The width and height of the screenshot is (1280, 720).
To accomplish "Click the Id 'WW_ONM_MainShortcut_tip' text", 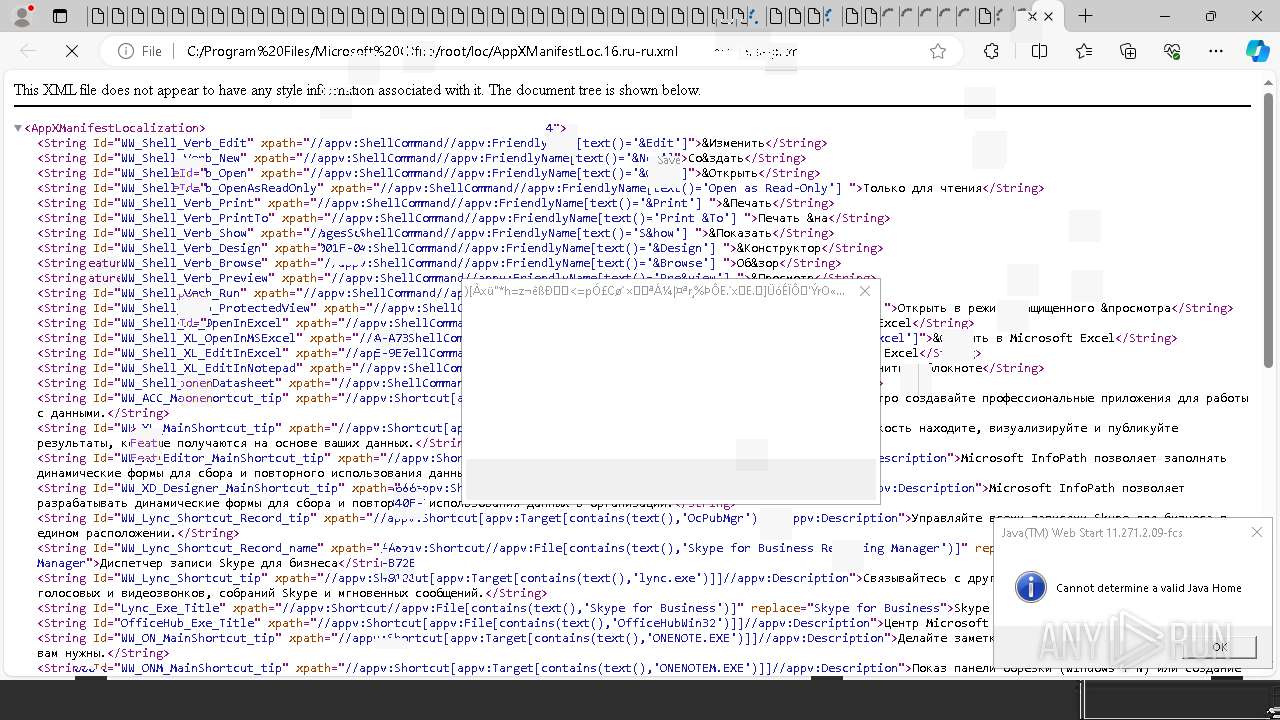I will click(x=201, y=668).
